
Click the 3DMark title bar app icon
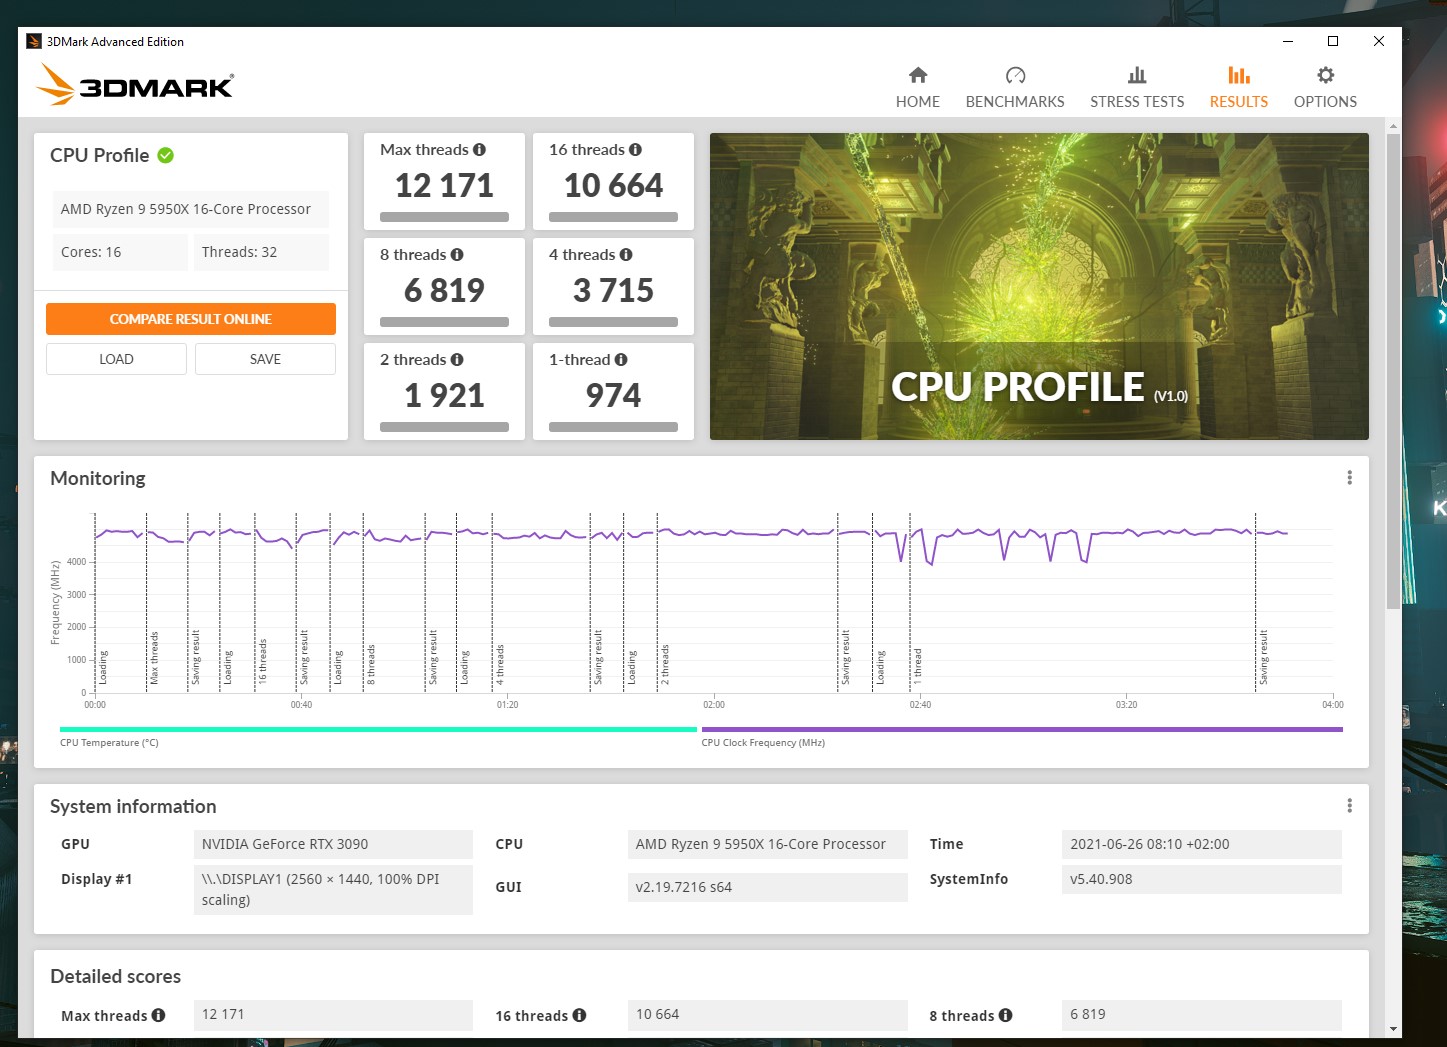(x=34, y=41)
